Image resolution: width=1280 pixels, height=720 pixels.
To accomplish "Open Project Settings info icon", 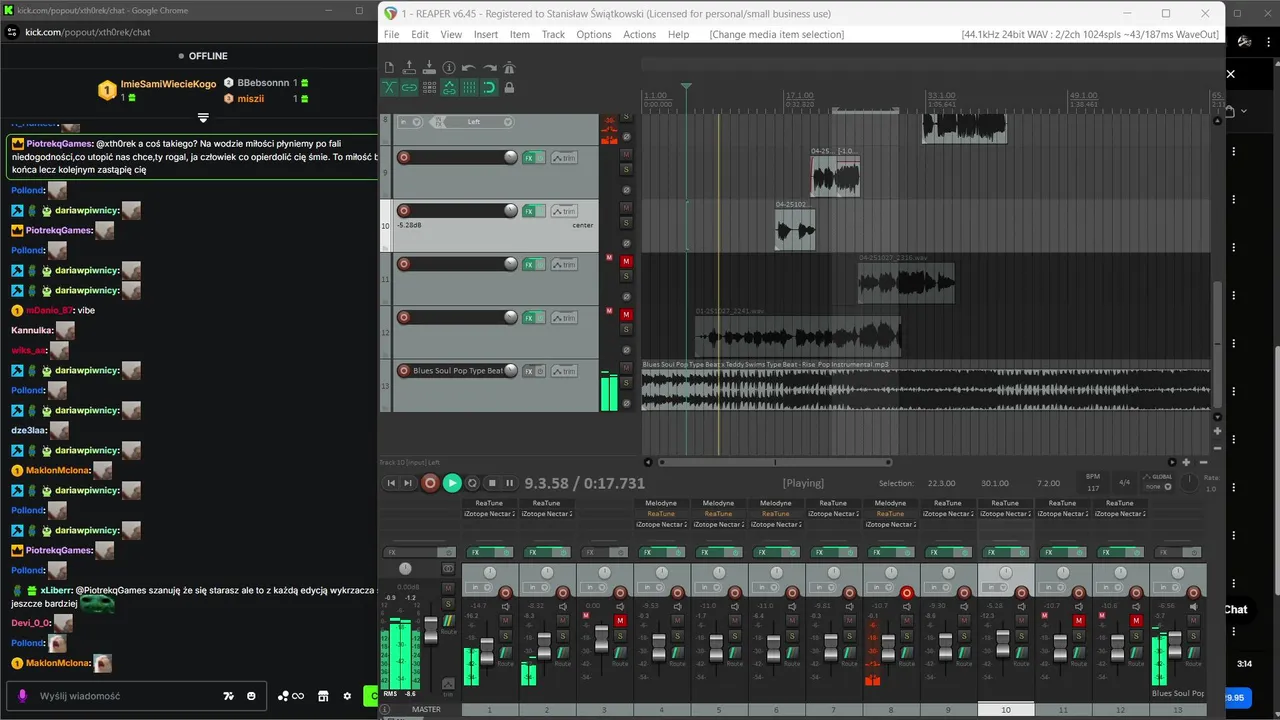I will pyautogui.click(x=449, y=68).
